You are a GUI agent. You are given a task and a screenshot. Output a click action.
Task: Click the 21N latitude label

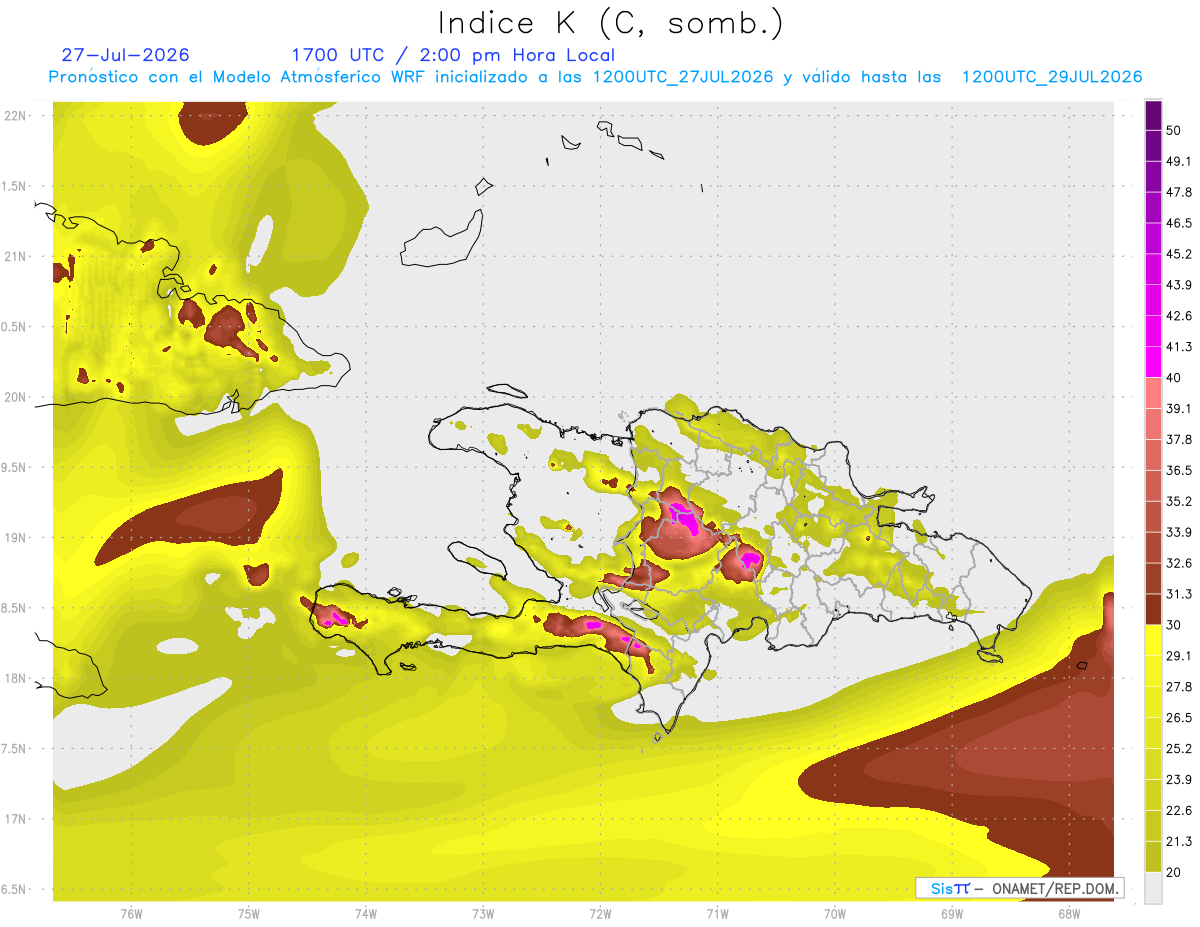(x=17, y=256)
